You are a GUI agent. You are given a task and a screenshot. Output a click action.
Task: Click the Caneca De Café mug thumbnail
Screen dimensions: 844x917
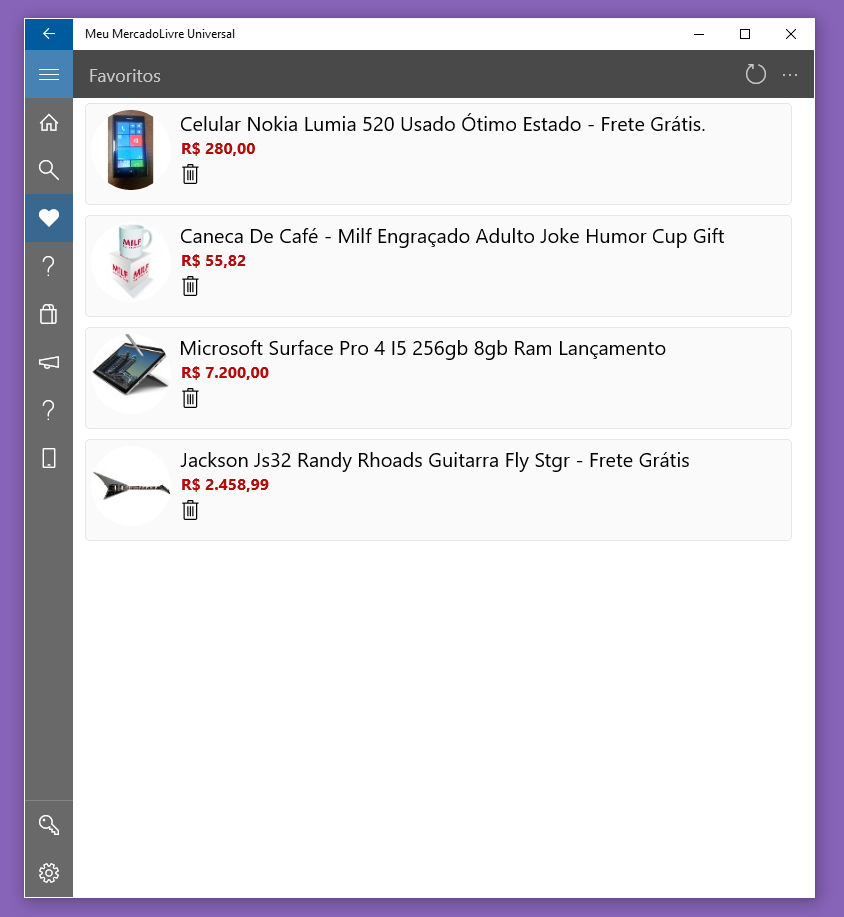pos(131,262)
